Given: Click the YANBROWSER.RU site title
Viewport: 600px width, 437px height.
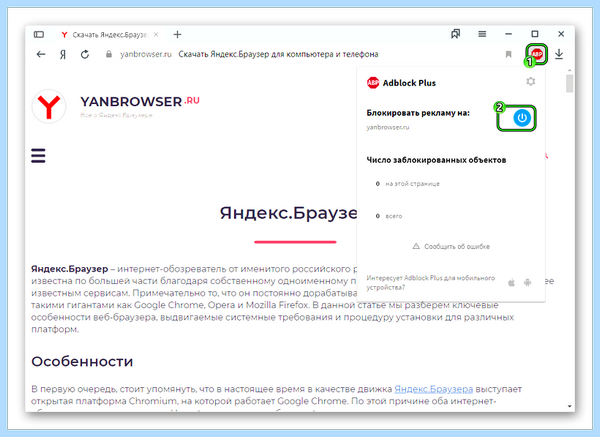Looking at the screenshot, I should pyautogui.click(x=140, y=102).
